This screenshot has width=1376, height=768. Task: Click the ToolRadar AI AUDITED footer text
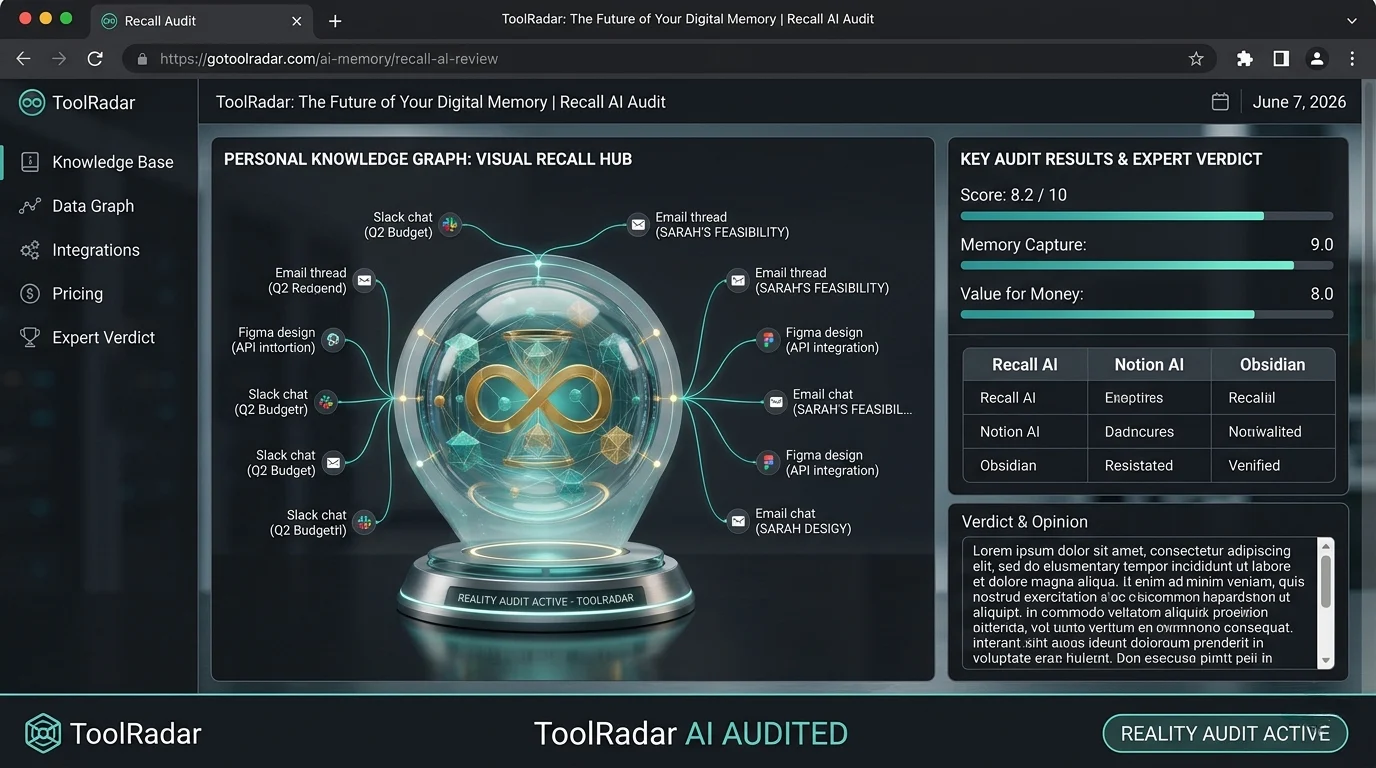(690, 733)
